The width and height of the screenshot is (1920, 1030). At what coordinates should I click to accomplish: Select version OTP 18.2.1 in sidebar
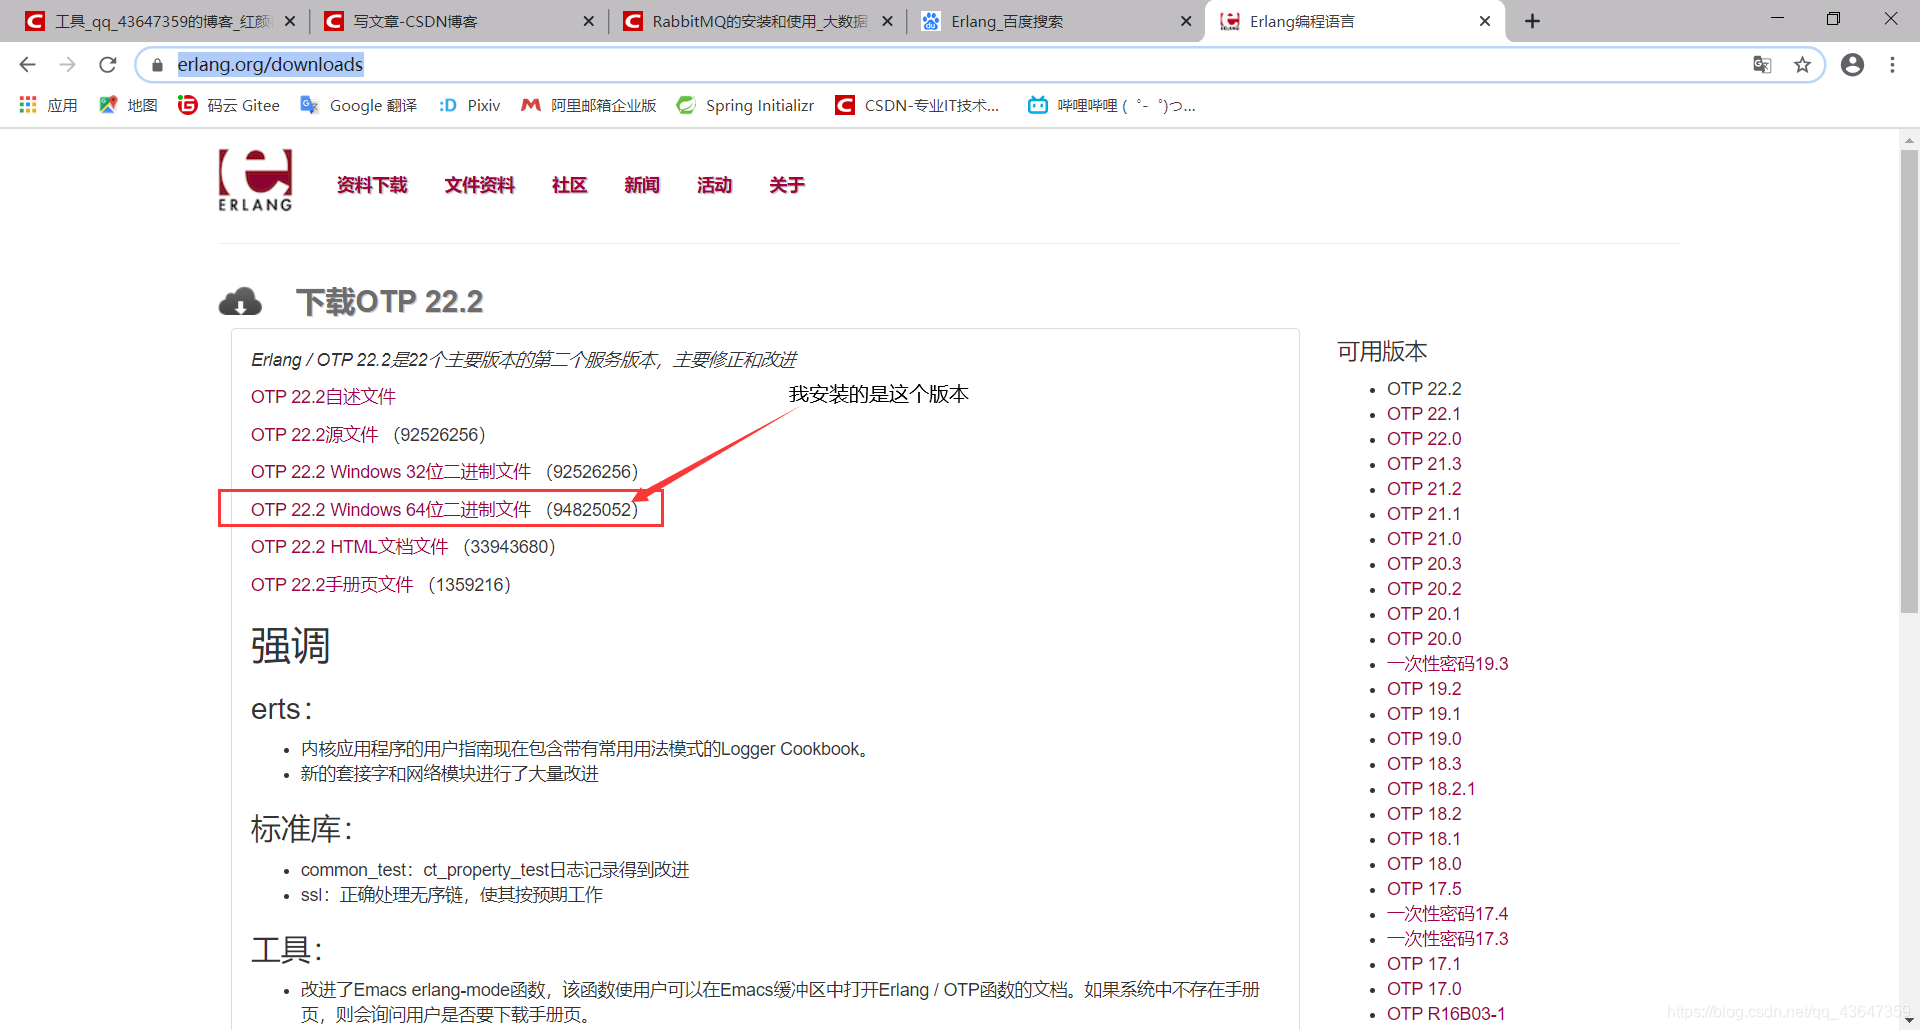1431,789
